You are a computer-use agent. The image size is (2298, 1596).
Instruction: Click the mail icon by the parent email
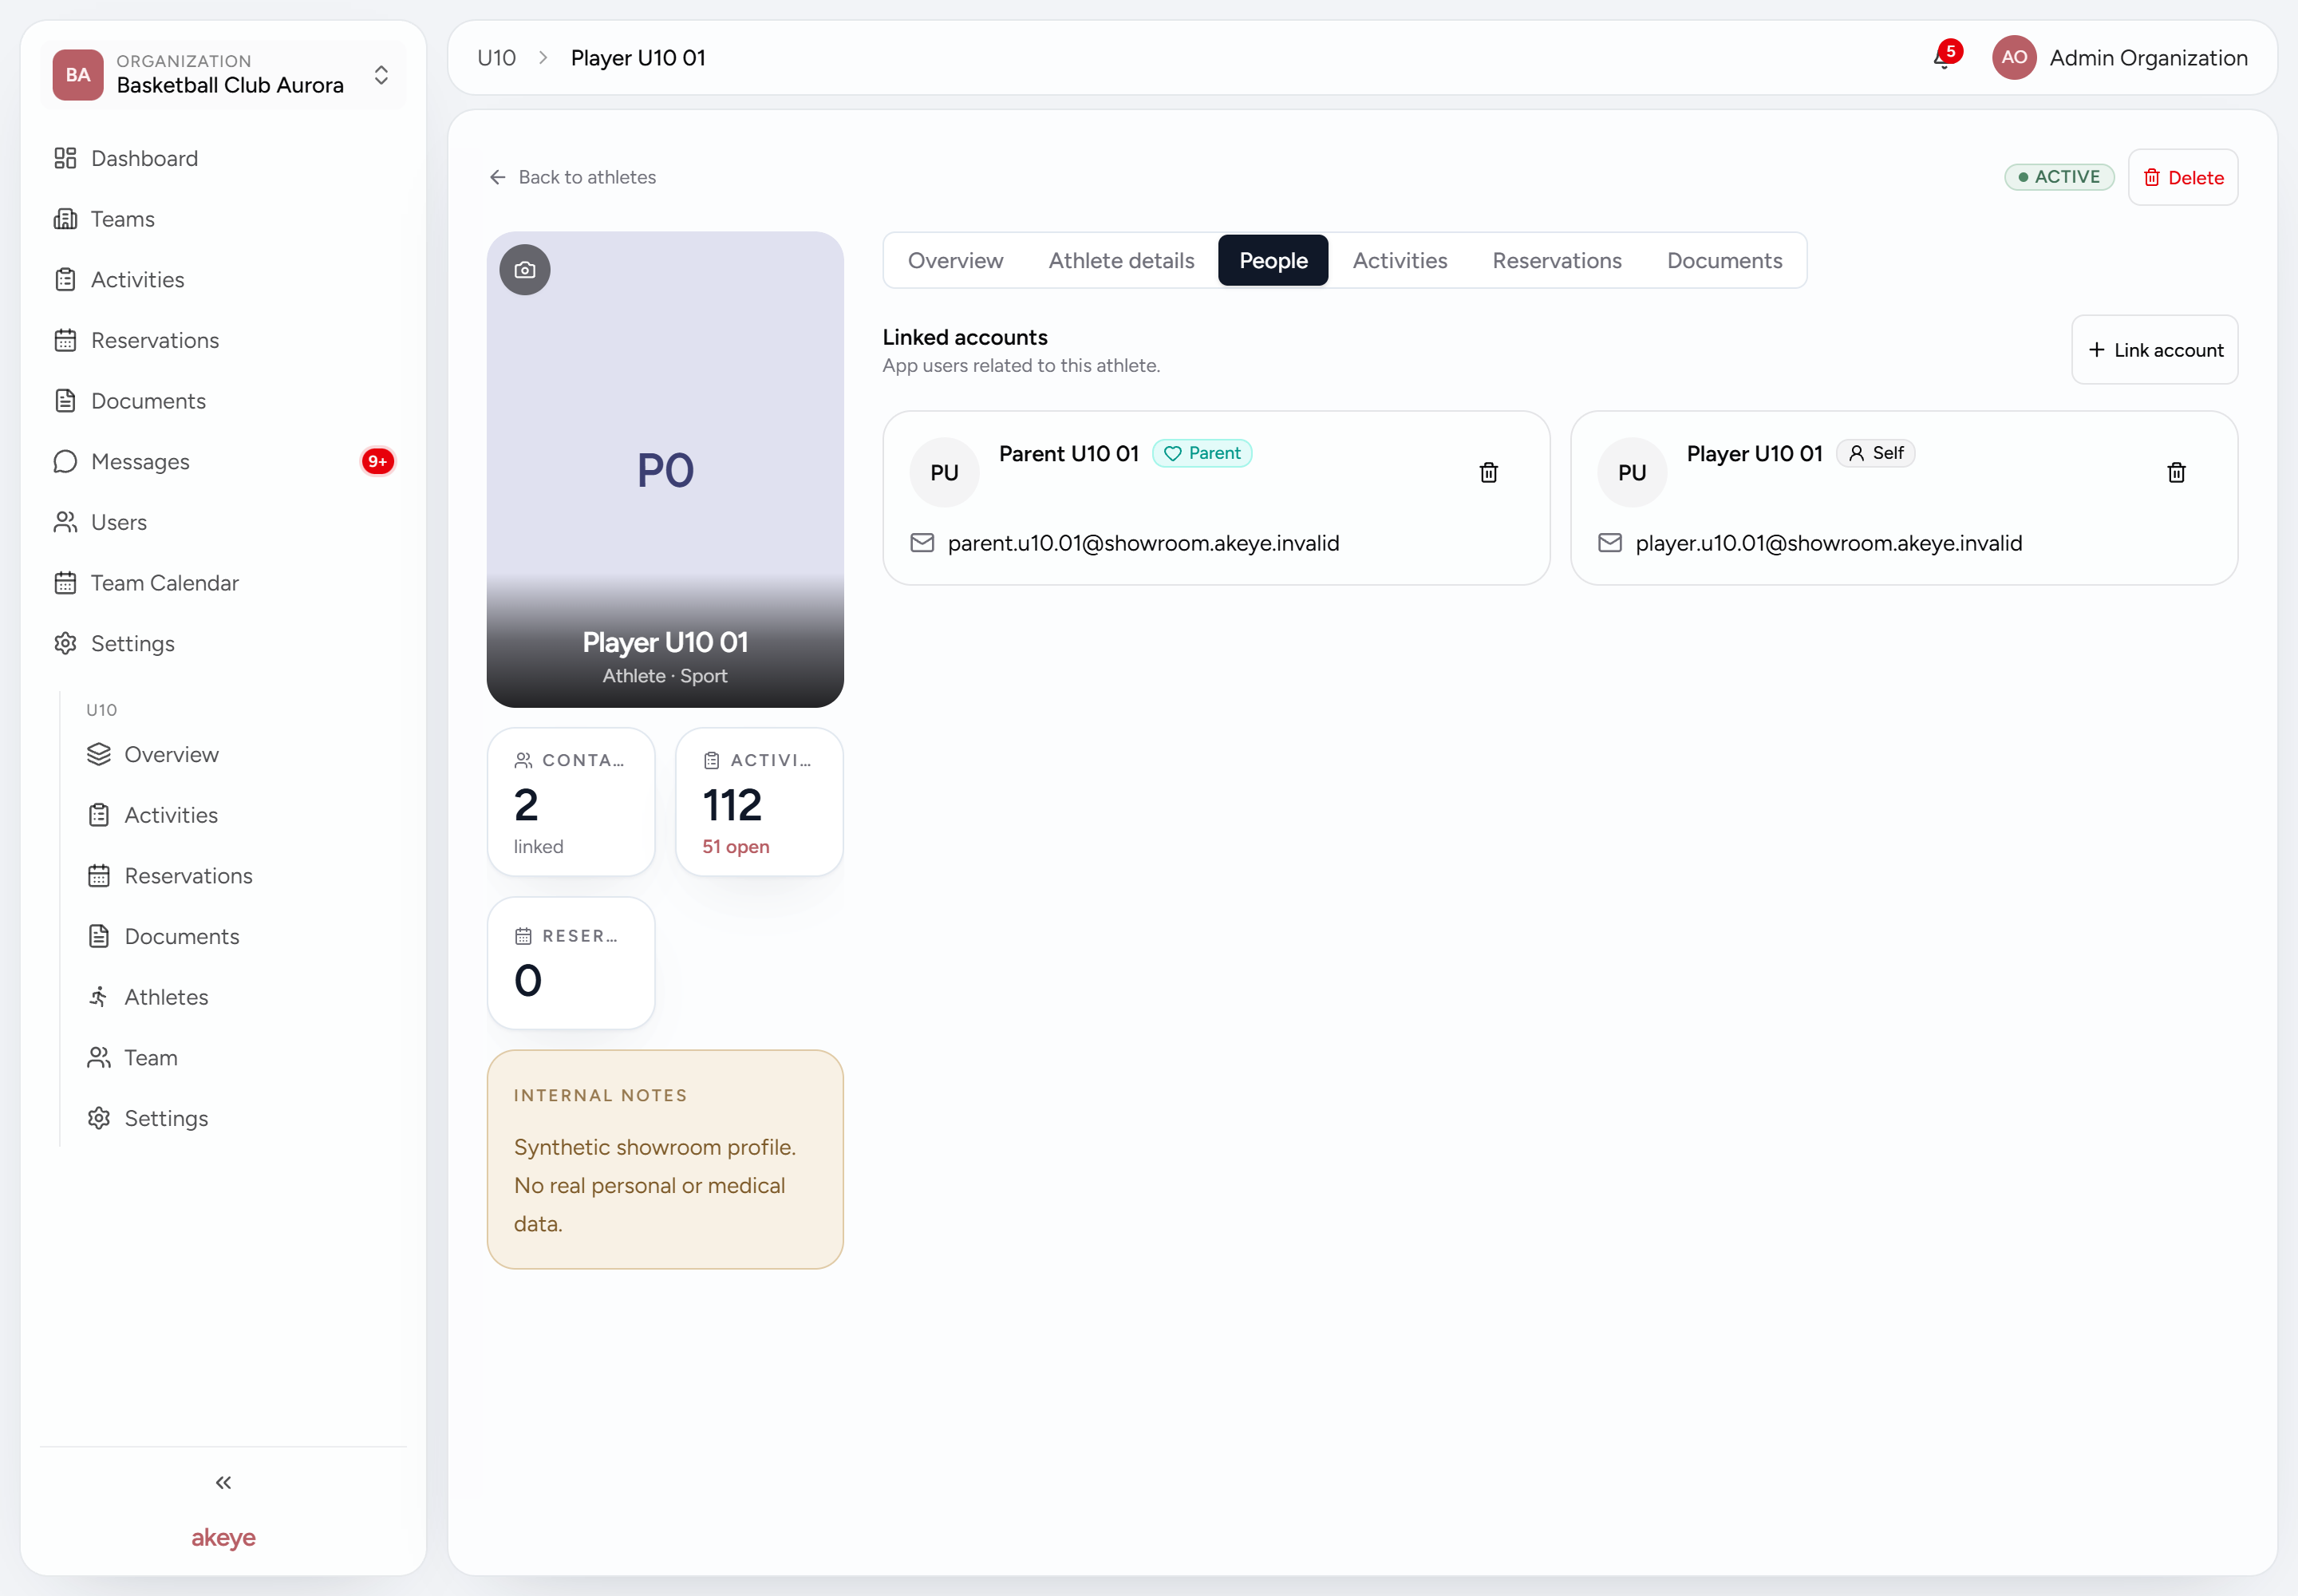[922, 543]
